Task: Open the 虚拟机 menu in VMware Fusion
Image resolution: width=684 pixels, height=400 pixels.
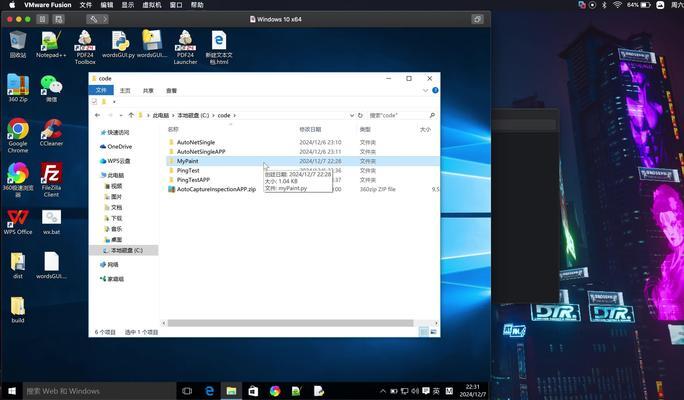Action: 152,5
